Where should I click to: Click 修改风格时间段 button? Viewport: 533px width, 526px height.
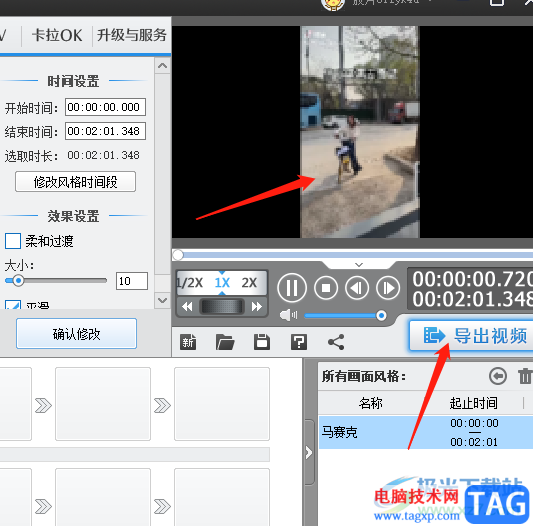pyautogui.click(x=75, y=182)
